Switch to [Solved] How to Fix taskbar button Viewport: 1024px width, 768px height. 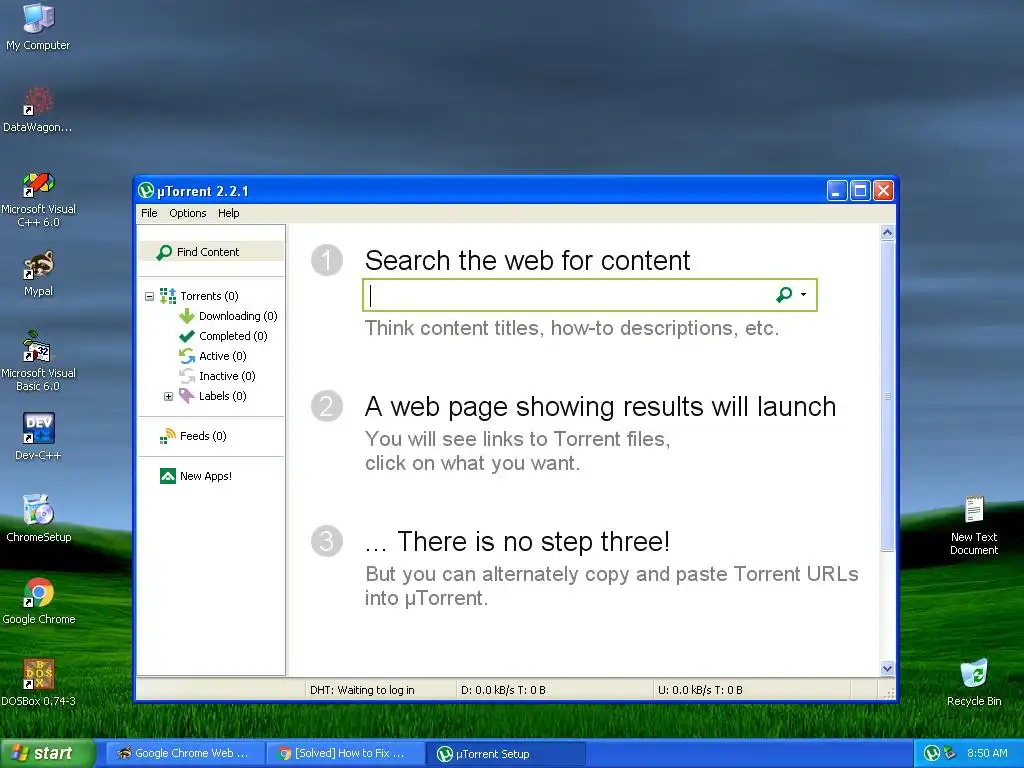[346, 753]
